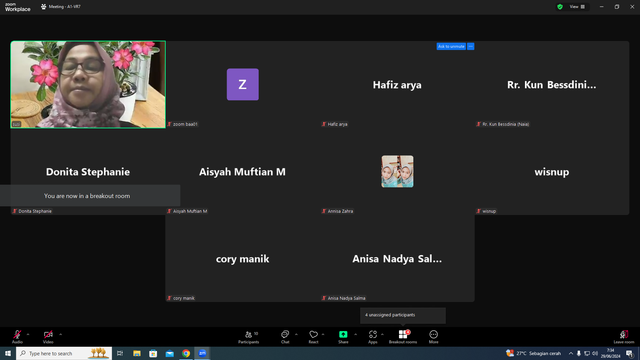The image size is (640, 360).
Task: Click the Windows search box
Action: (x=64, y=353)
